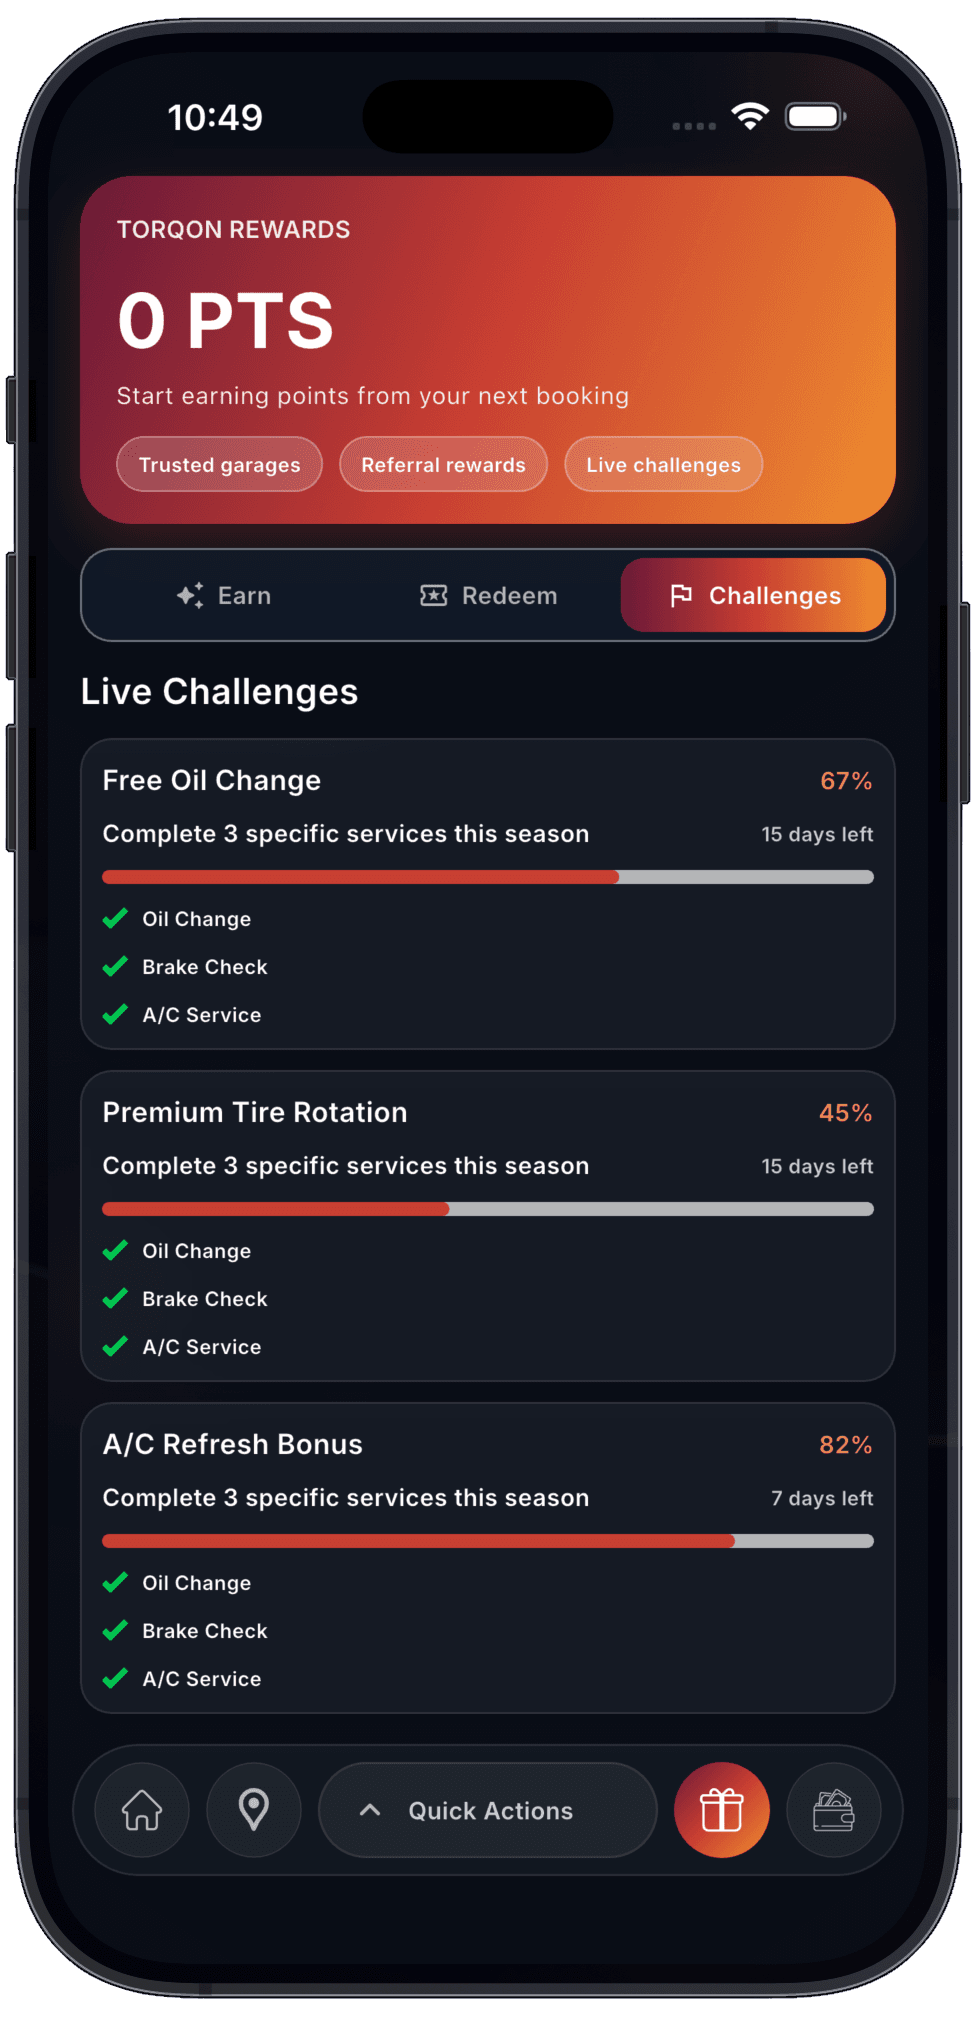
Task: Switch to the Earn tab
Action: click(226, 595)
